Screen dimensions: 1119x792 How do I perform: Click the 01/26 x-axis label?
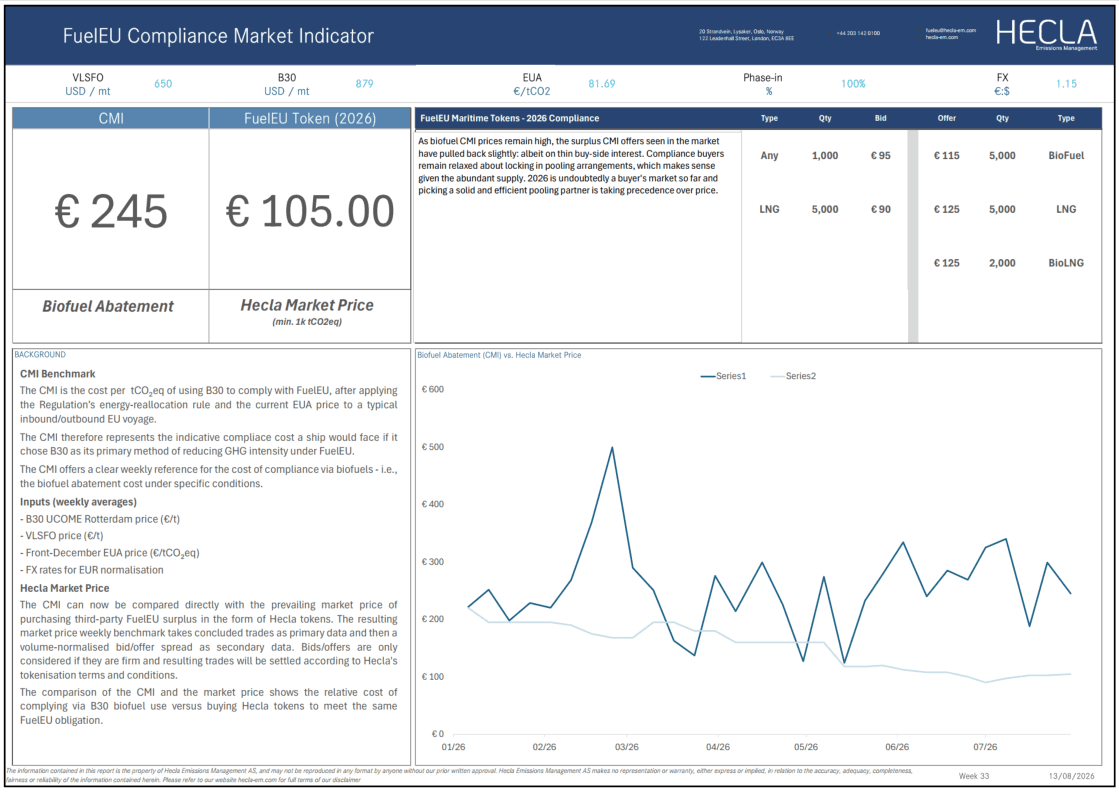[453, 747]
